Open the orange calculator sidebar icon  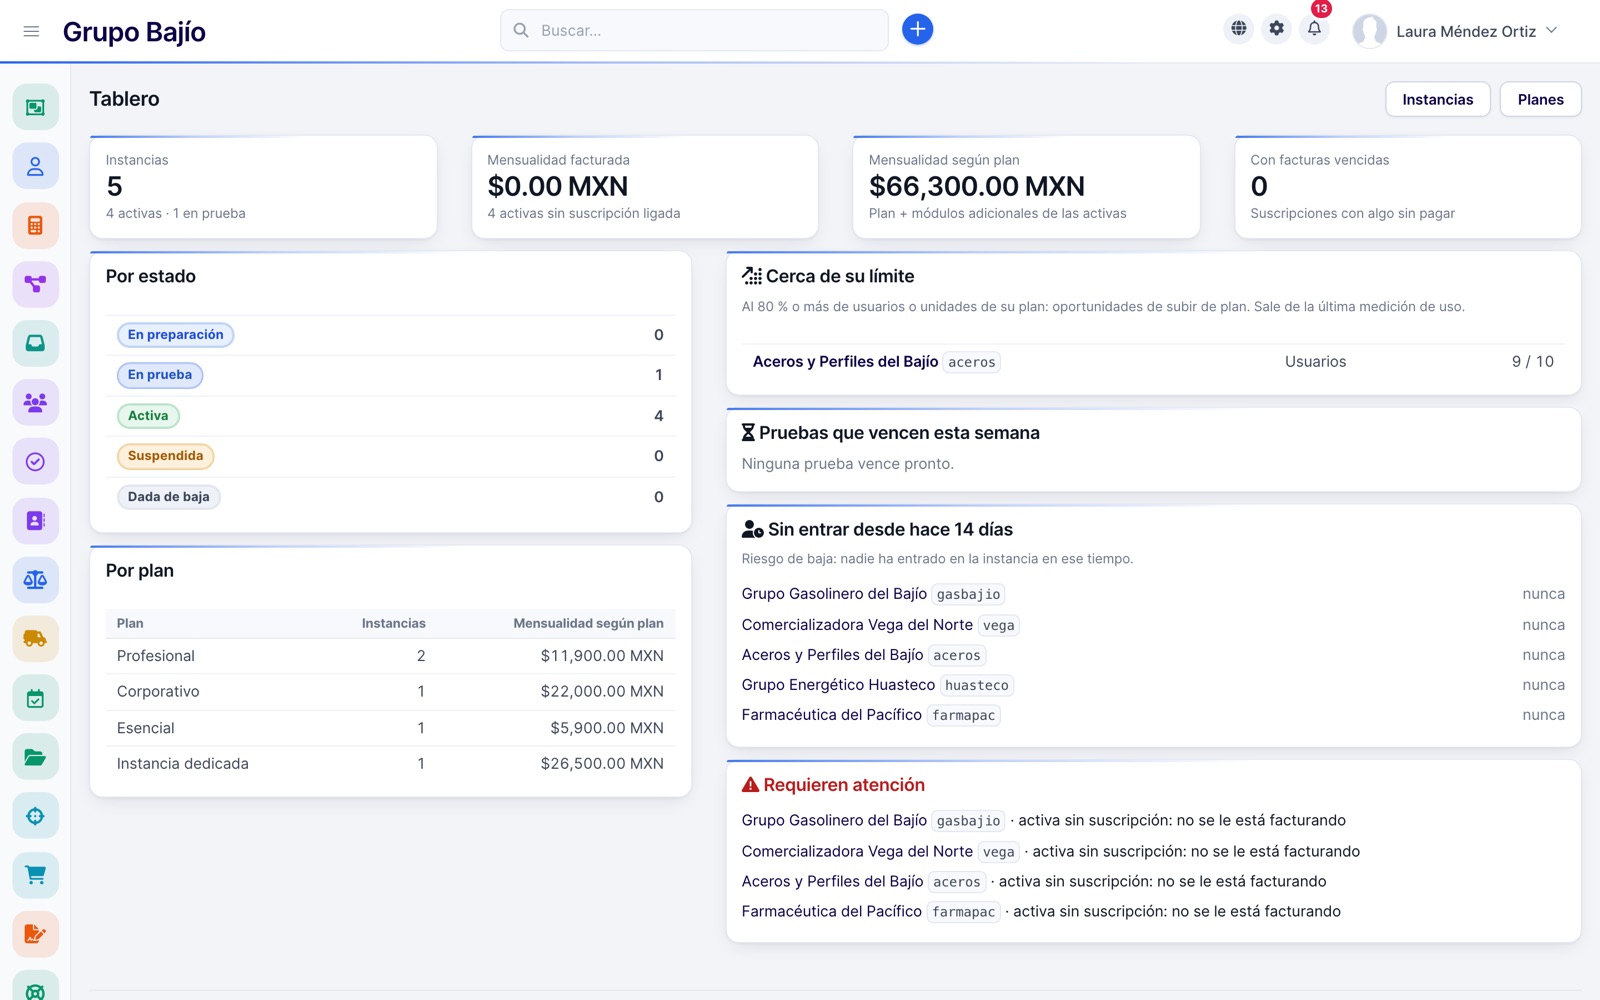tap(35, 225)
